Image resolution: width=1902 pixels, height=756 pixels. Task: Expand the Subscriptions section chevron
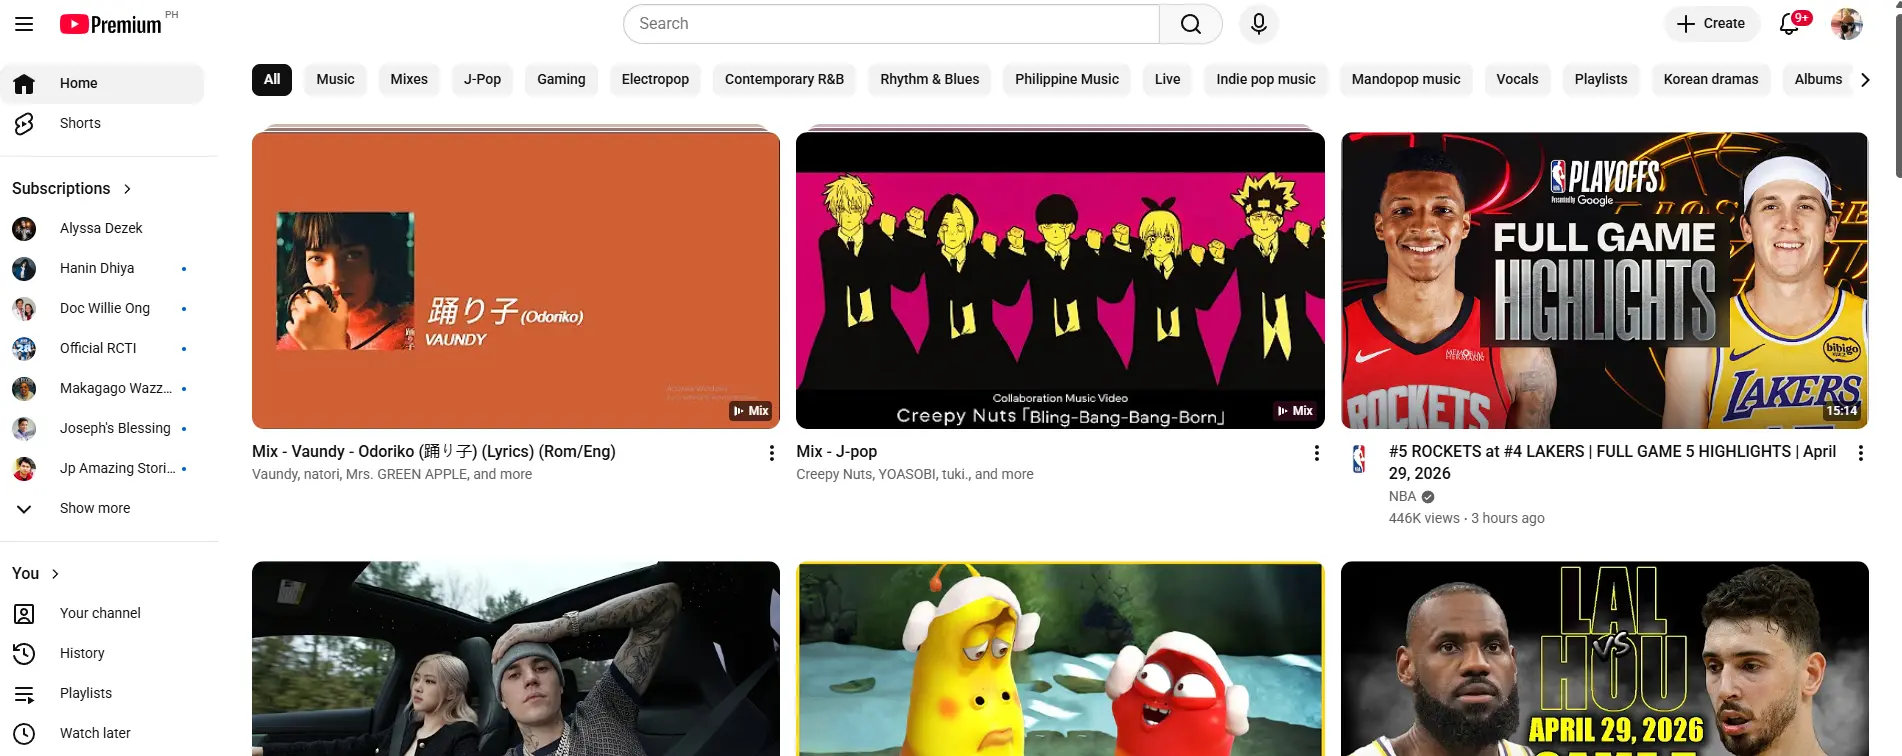(127, 189)
